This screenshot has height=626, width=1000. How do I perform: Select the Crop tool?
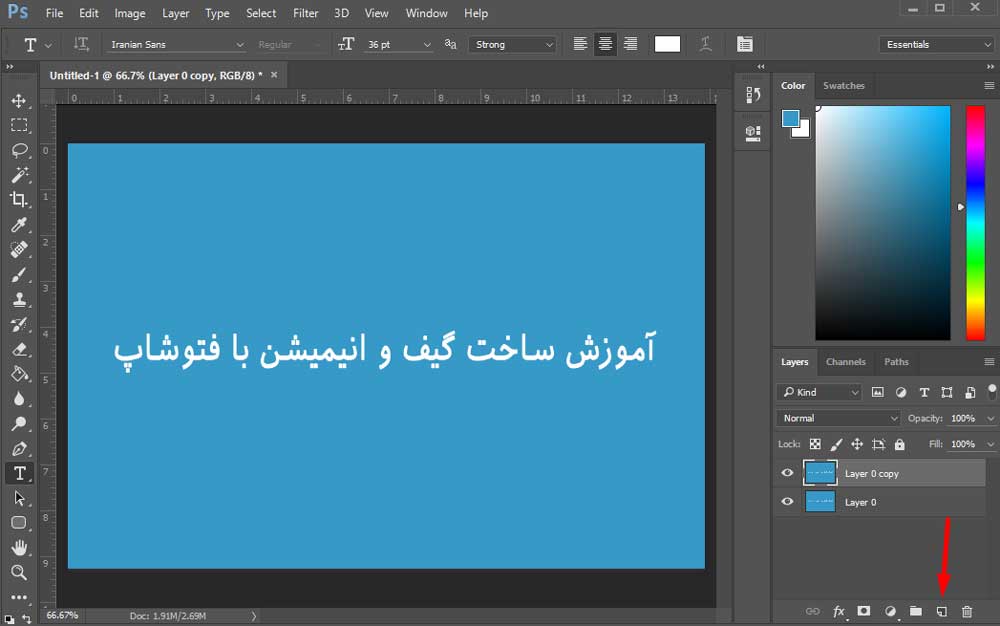coord(19,200)
